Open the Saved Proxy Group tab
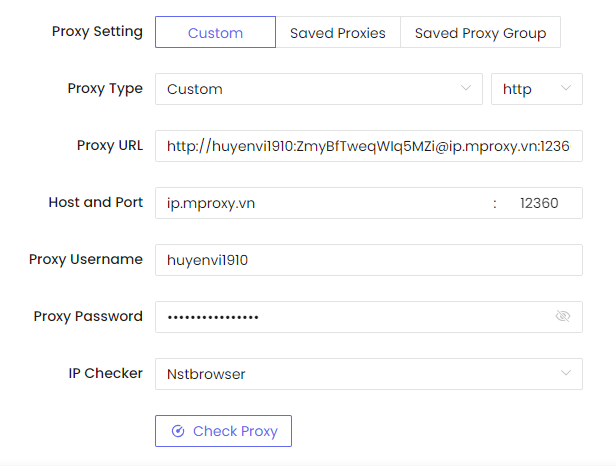616x466 pixels. click(480, 32)
